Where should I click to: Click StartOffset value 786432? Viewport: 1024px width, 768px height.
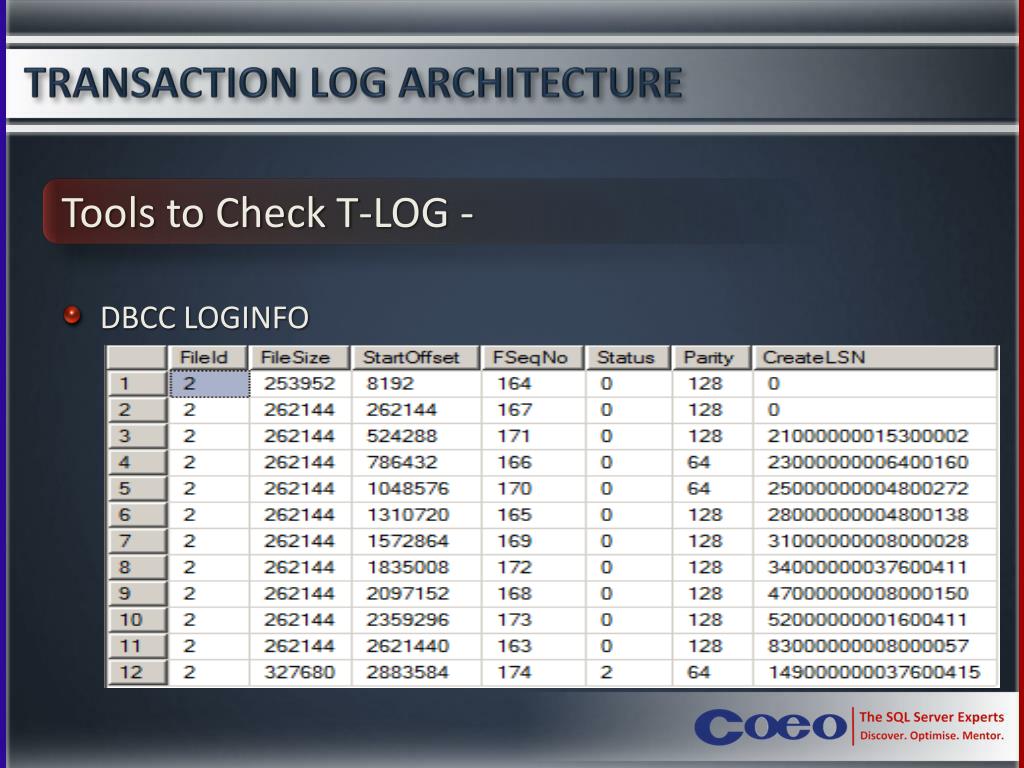click(x=402, y=462)
